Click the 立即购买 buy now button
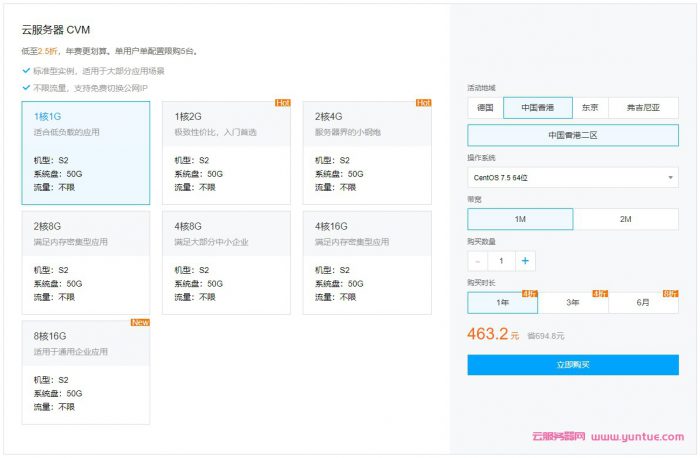 point(573,366)
